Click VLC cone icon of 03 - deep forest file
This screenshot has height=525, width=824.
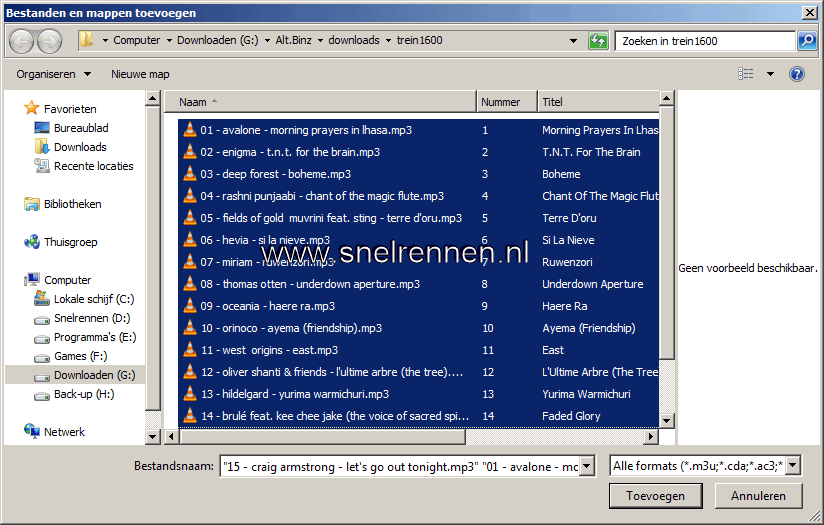[x=189, y=174]
